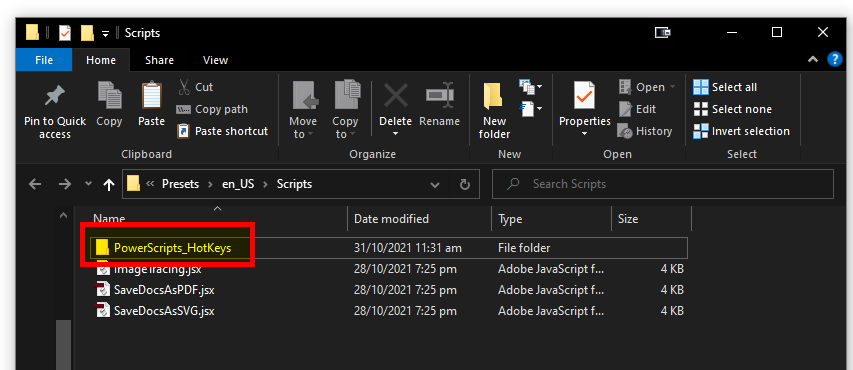Click the Copy icon in Clipboard group

coord(109,96)
